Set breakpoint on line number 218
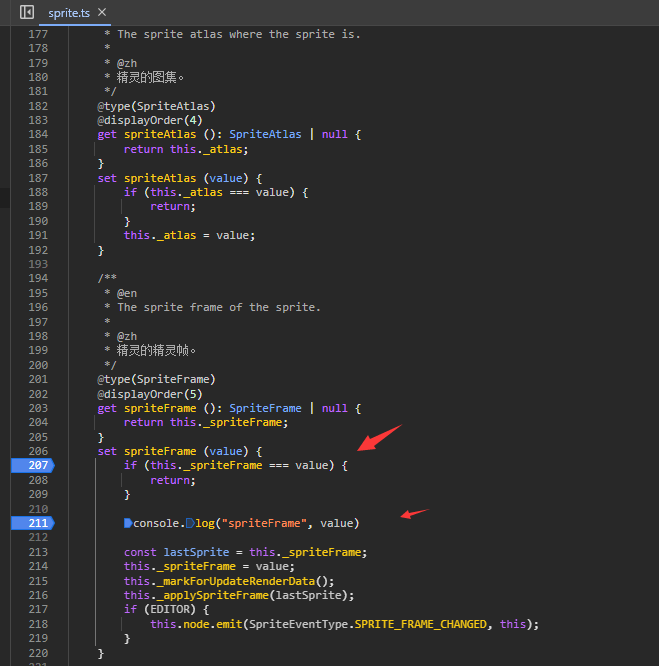Viewport: 659px width, 666px height. click(x=38, y=624)
